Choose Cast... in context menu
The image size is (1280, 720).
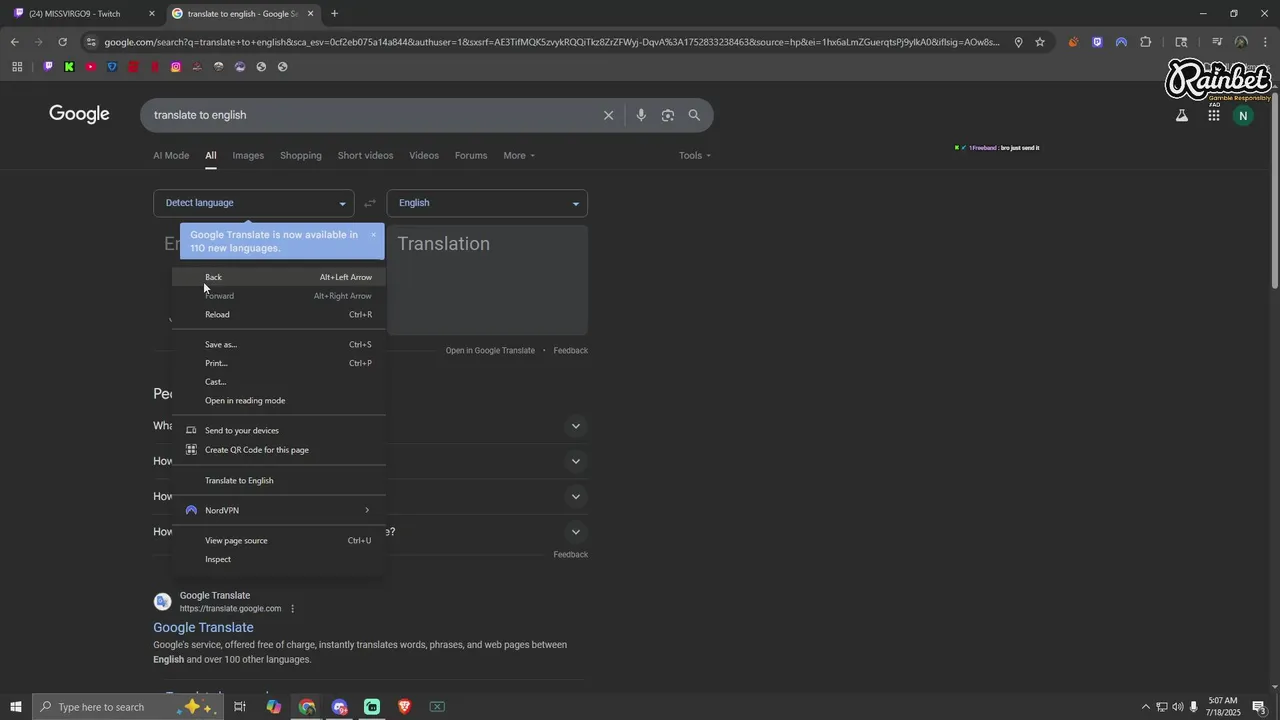(279, 381)
